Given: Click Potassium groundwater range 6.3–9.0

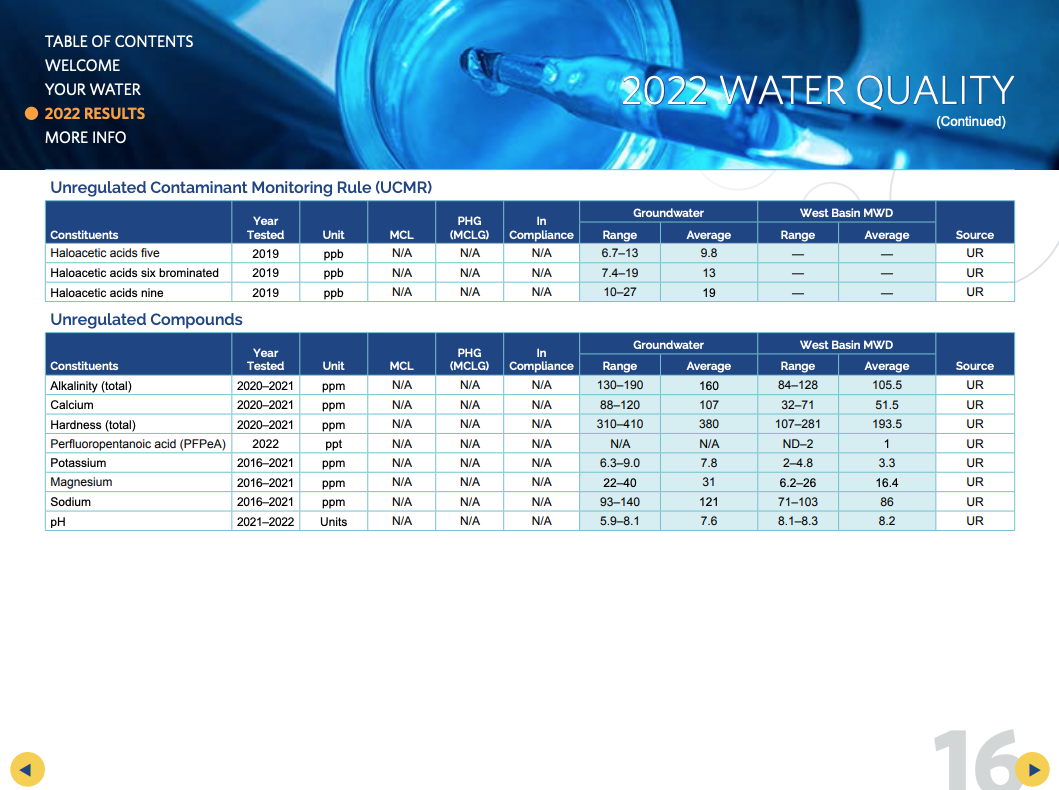Looking at the screenshot, I should pos(619,463).
